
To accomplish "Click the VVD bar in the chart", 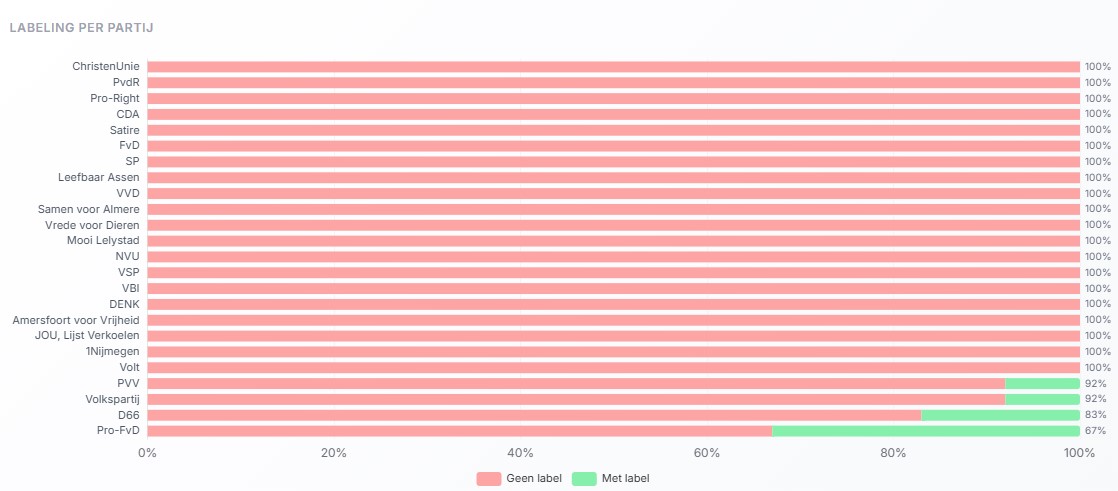I will coord(613,193).
